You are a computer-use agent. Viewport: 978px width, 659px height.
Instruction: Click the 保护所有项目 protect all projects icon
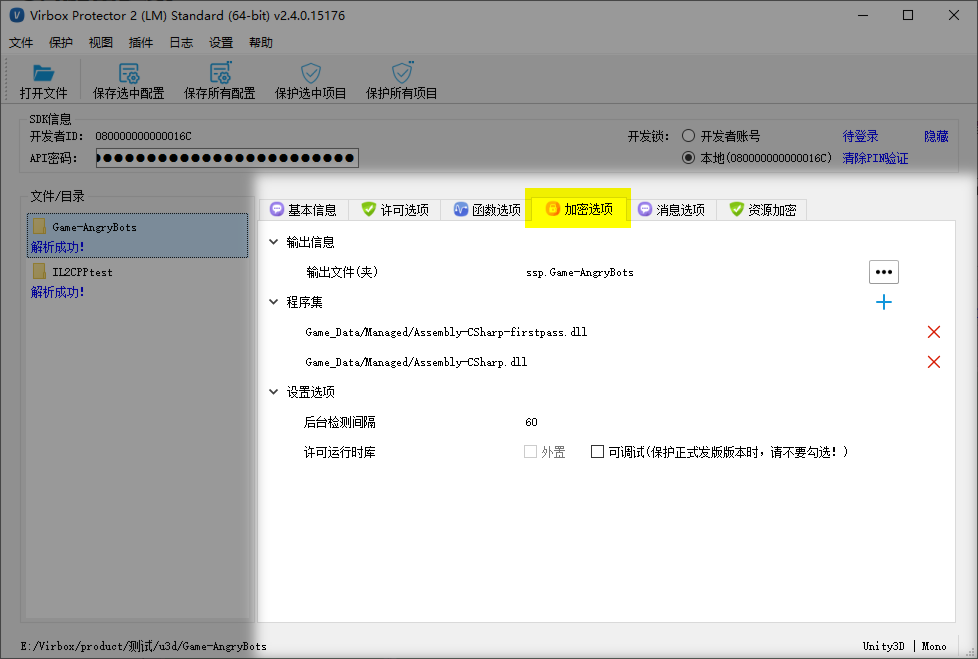pyautogui.click(x=402, y=72)
